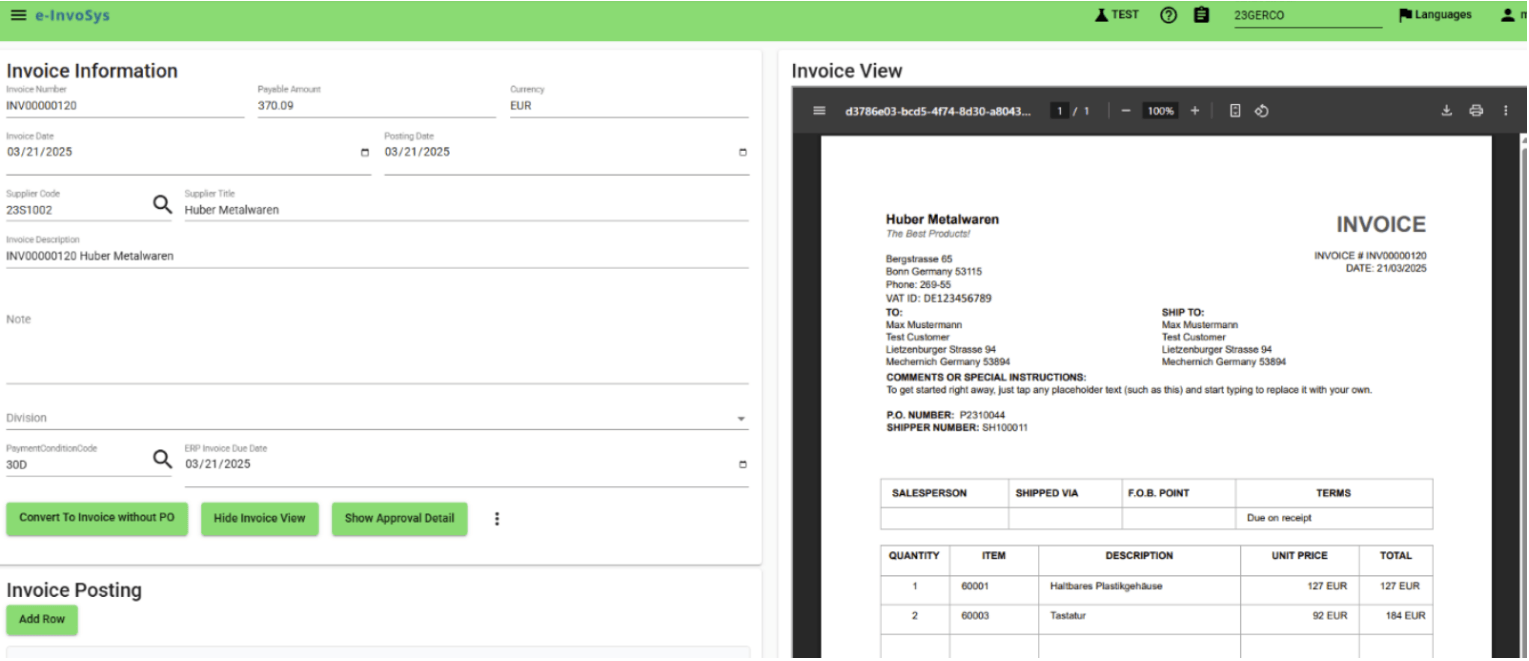Search payment condition code with magnifier
The height and width of the screenshot is (661, 1529).
coord(162,459)
